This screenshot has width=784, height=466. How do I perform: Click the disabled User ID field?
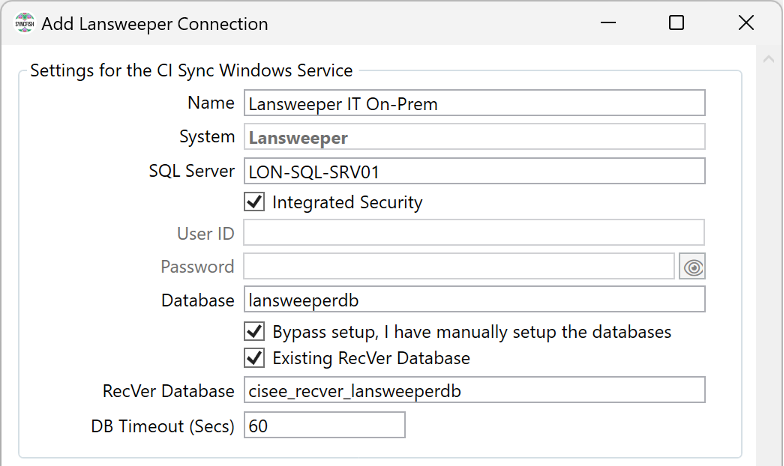474,232
